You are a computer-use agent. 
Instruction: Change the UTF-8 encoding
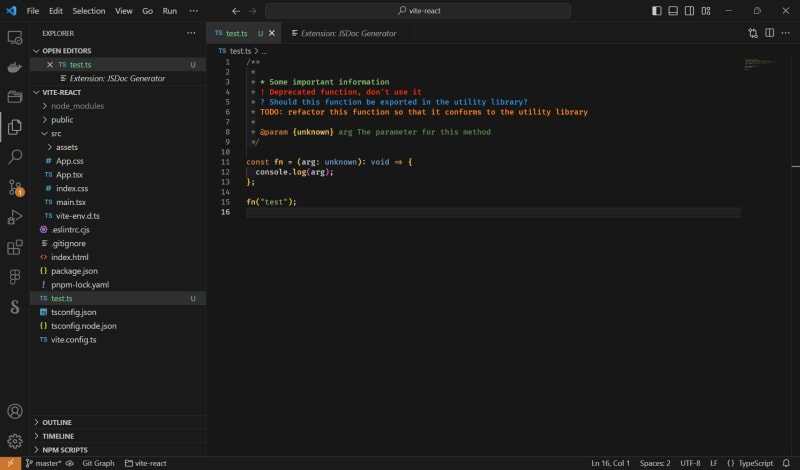click(x=690, y=463)
